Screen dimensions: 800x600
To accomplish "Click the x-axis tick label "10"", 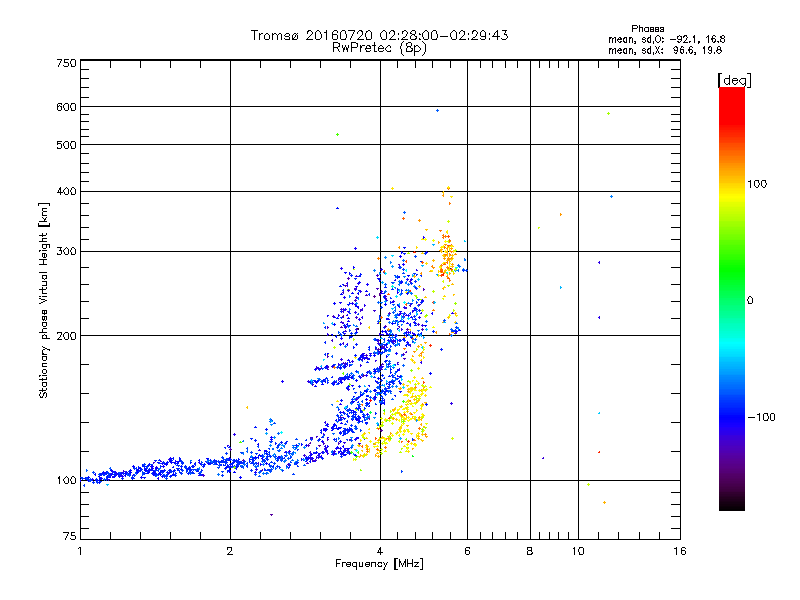I will pyautogui.click(x=578, y=551).
